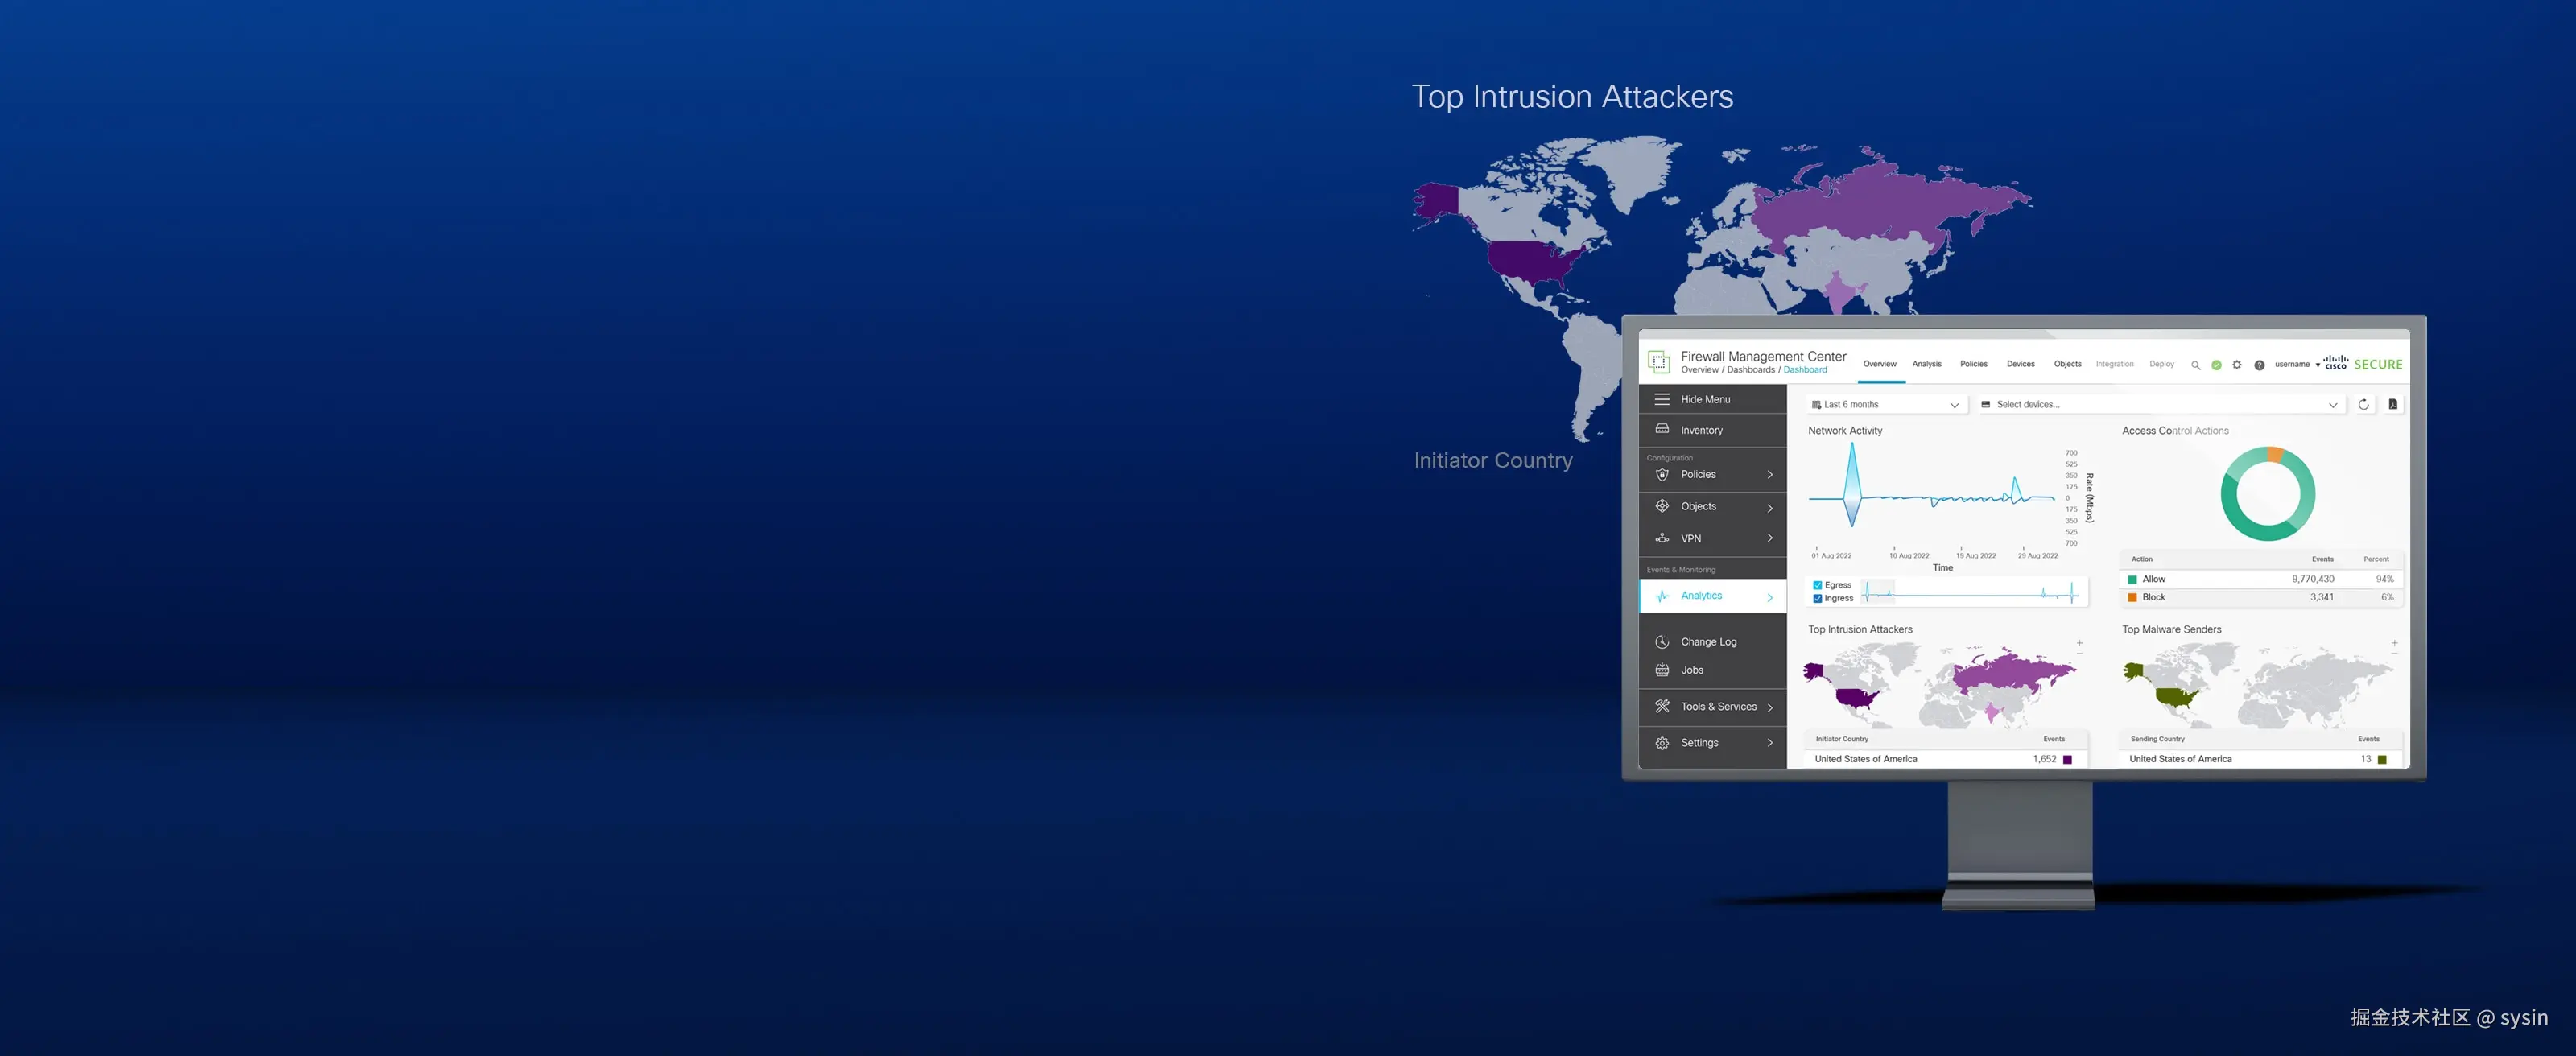Viewport: 2576px width, 1056px height.
Task: Switch to the Analysis tab
Action: (x=1927, y=364)
